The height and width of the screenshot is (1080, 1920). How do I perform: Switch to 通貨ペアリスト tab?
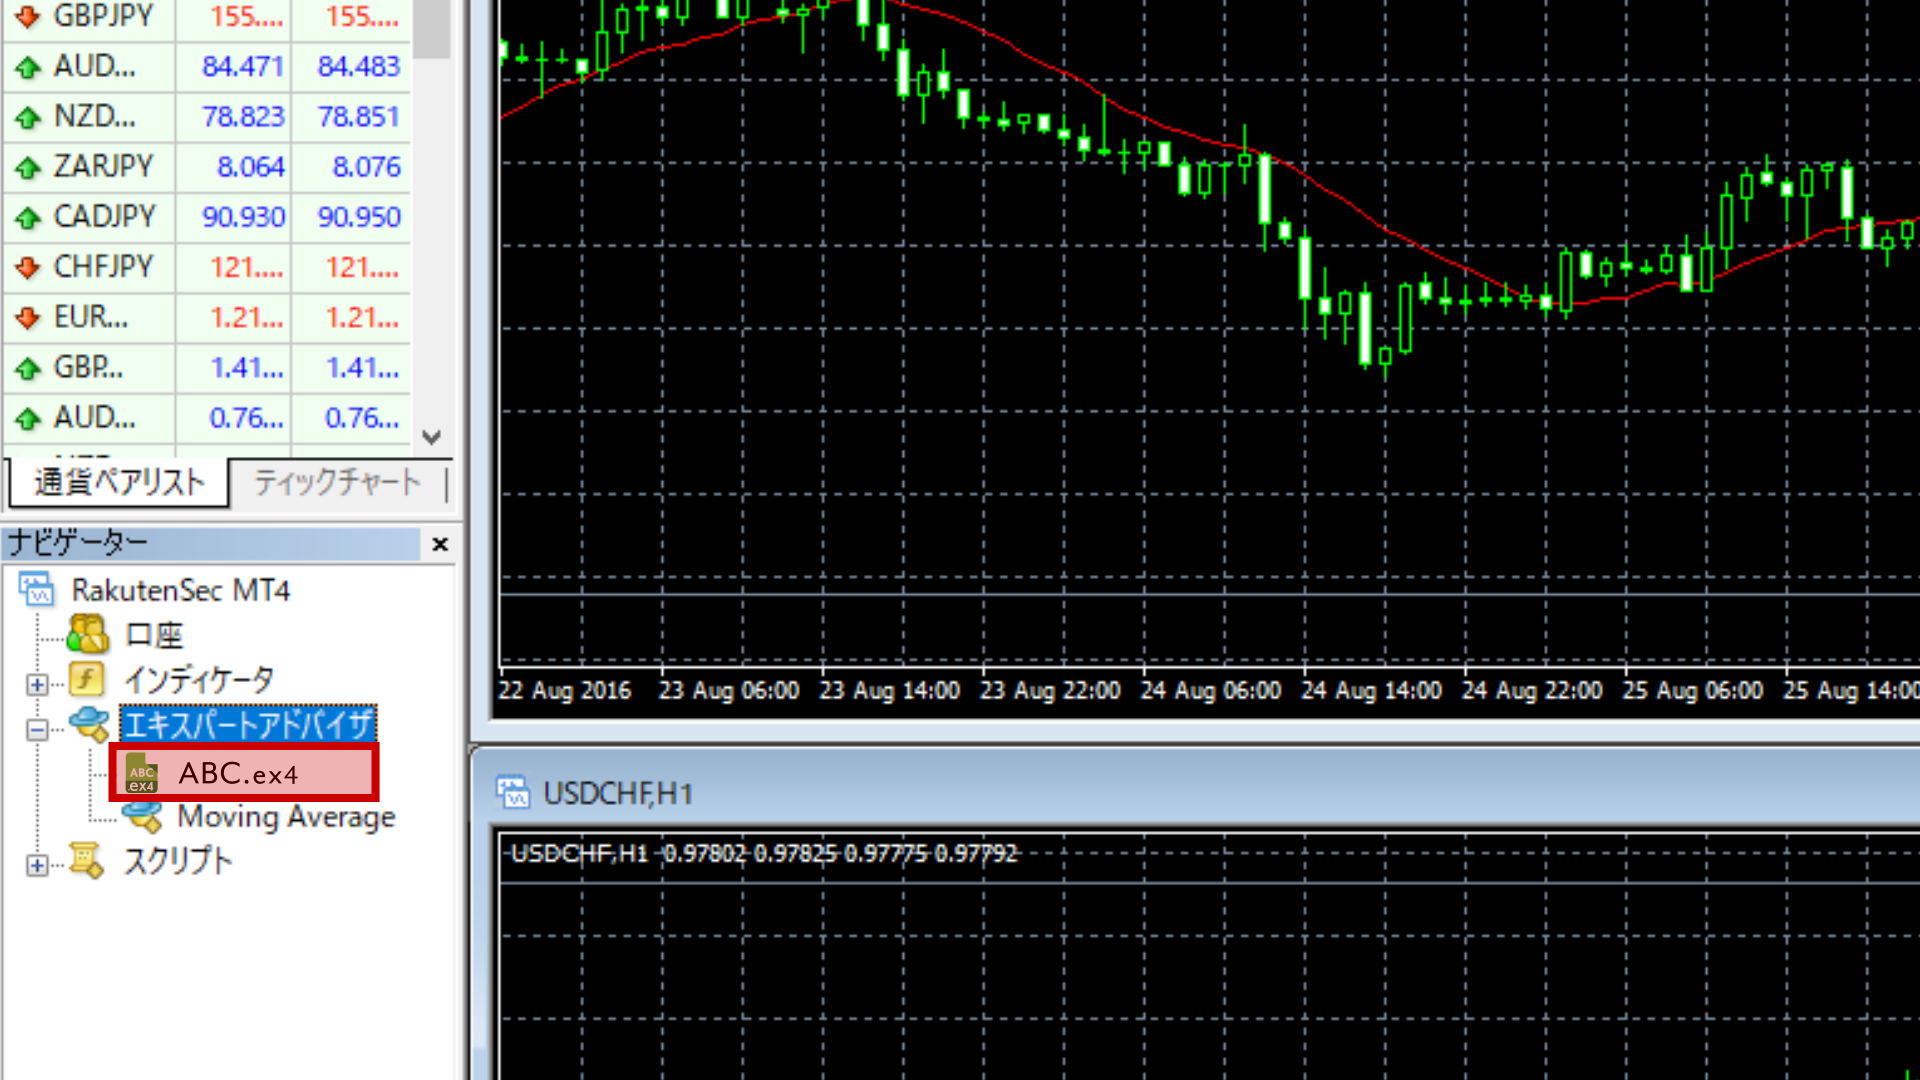tap(119, 483)
